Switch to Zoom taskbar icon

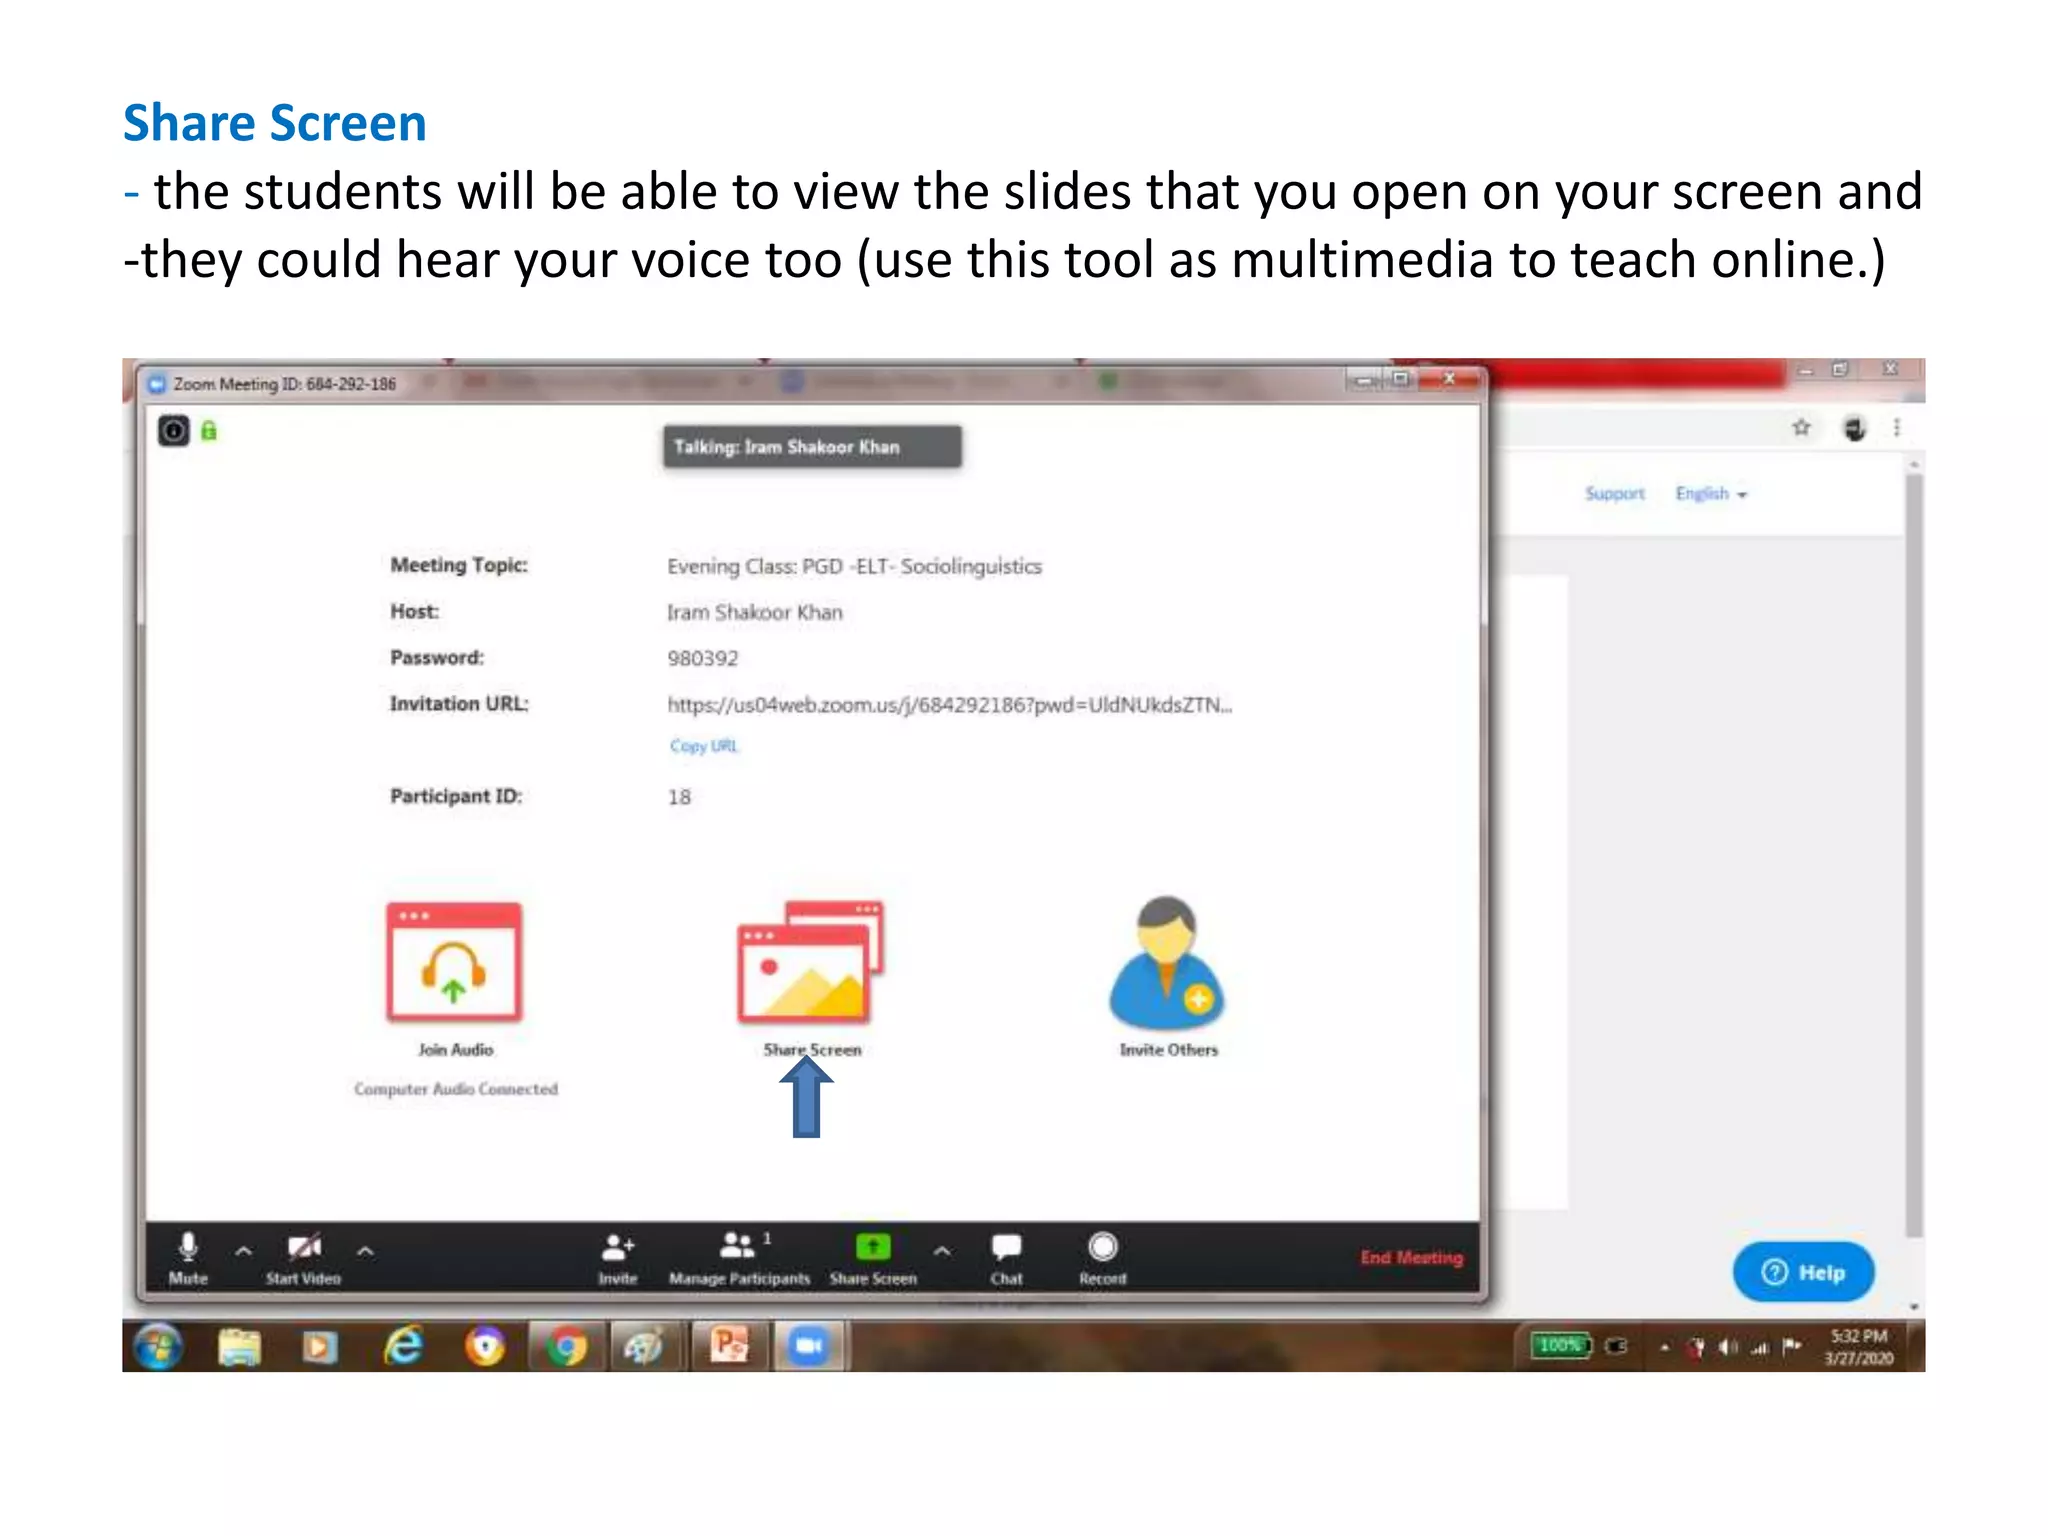(809, 1346)
